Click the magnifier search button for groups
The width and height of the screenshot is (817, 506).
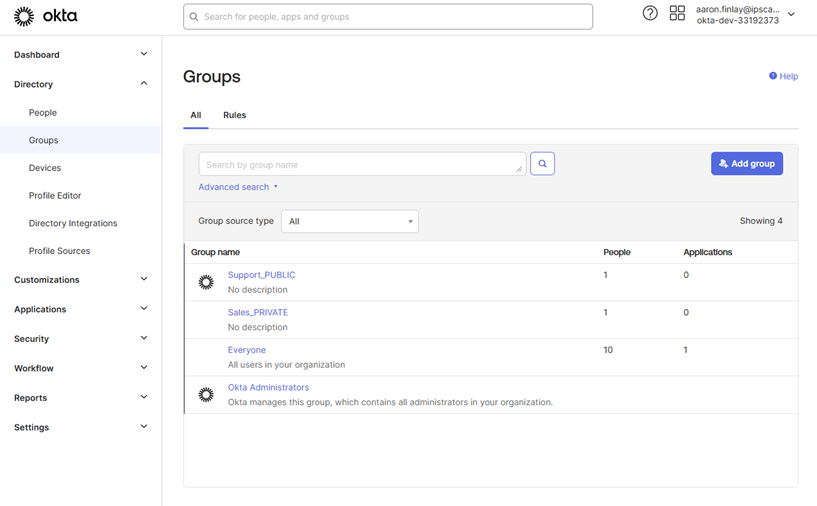click(x=542, y=164)
